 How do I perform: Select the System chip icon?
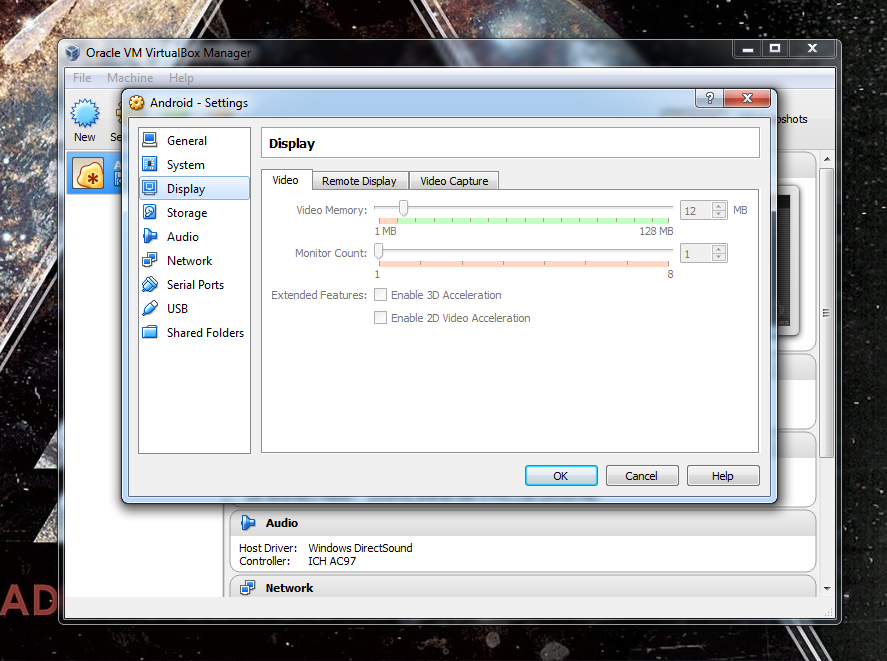pos(150,164)
